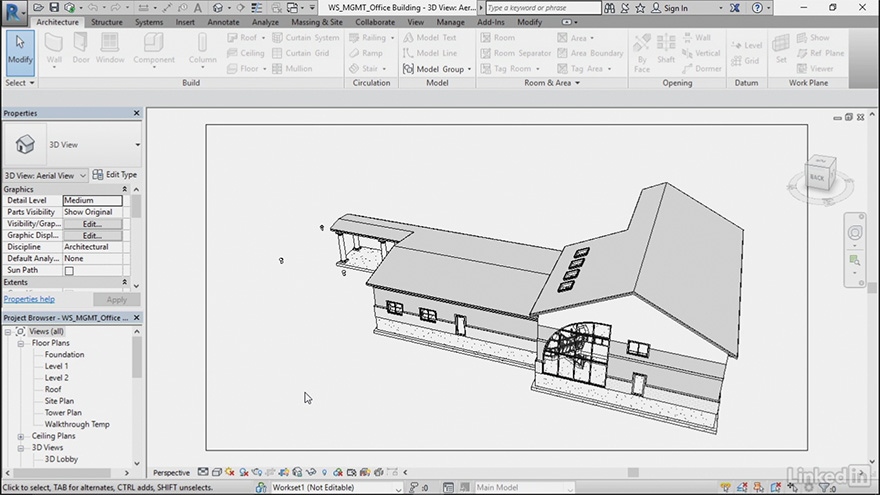The width and height of the screenshot is (880, 495).
Task: Click the Reveal Hidden Elements lightbulb icon
Action: point(324,473)
